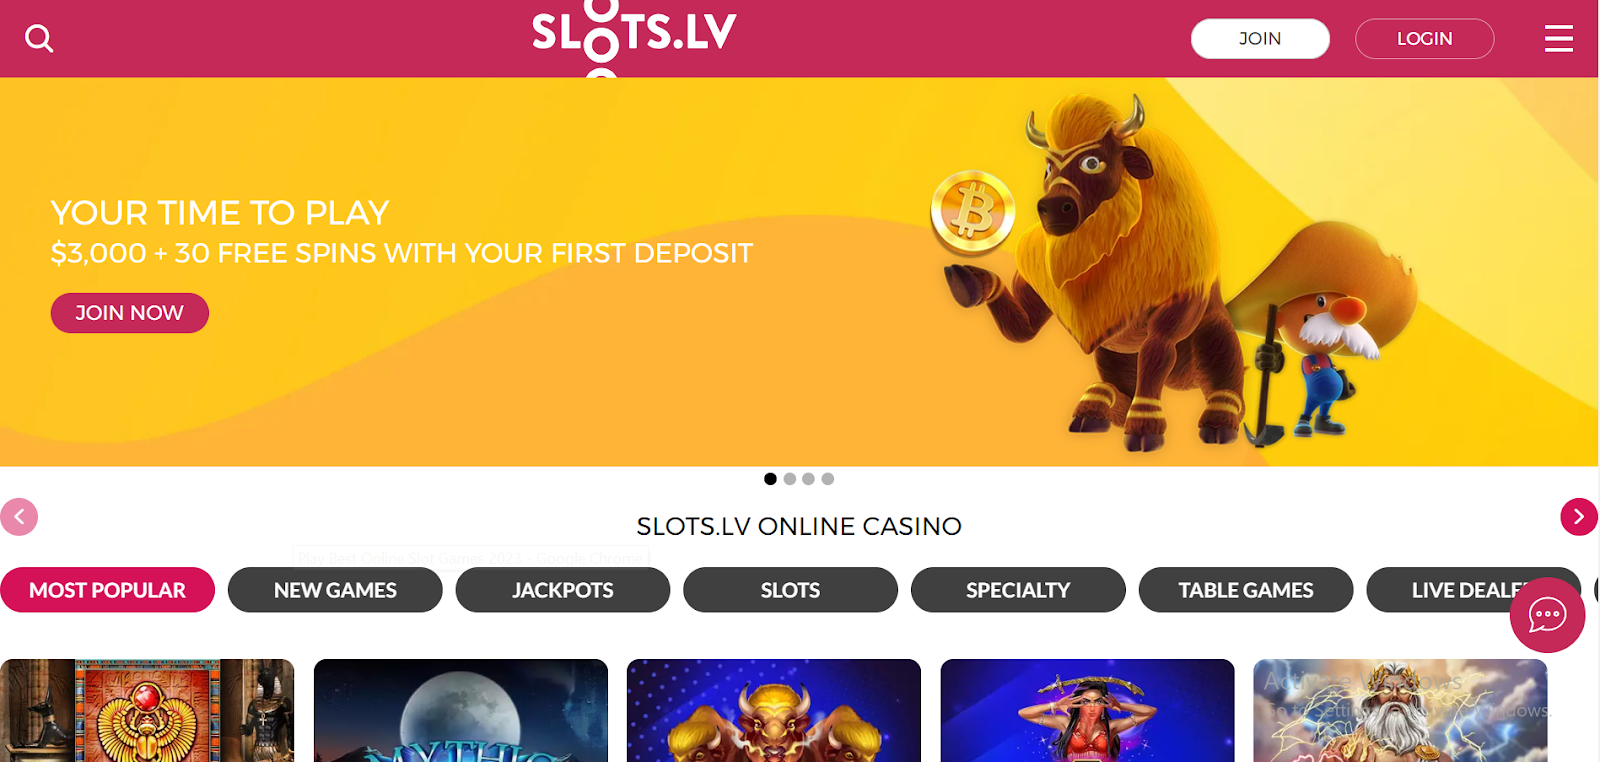Advance banner with right arrow

coord(1579,517)
